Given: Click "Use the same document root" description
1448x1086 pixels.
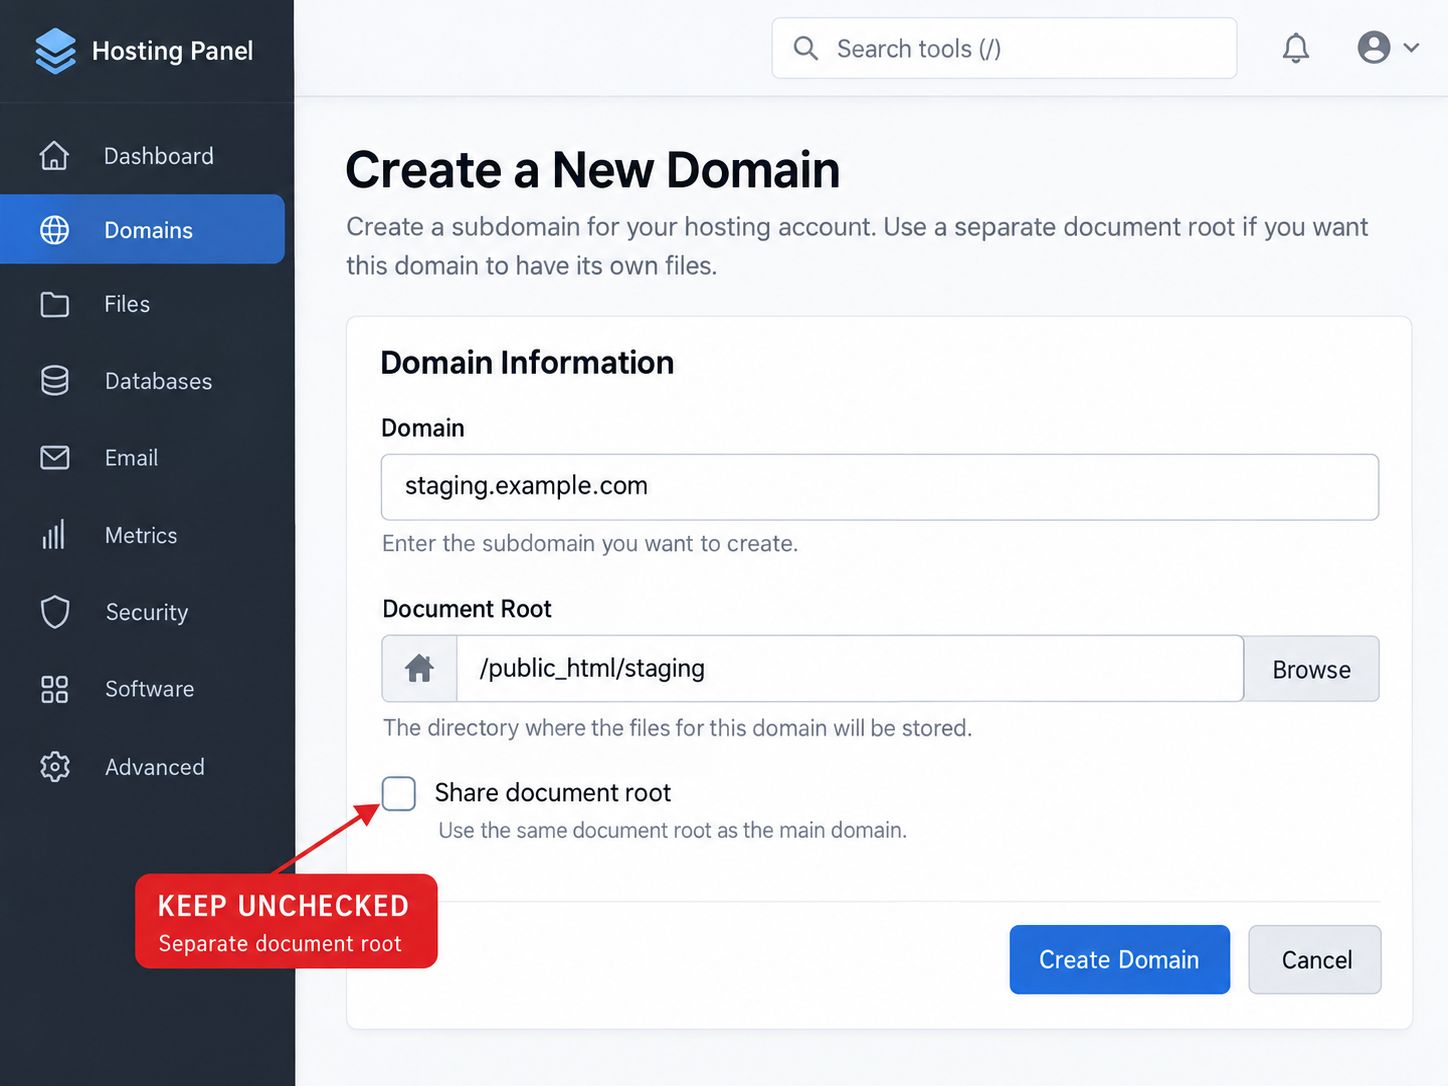Looking at the screenshot, I should pyautogui.click(x=672, y=830).
